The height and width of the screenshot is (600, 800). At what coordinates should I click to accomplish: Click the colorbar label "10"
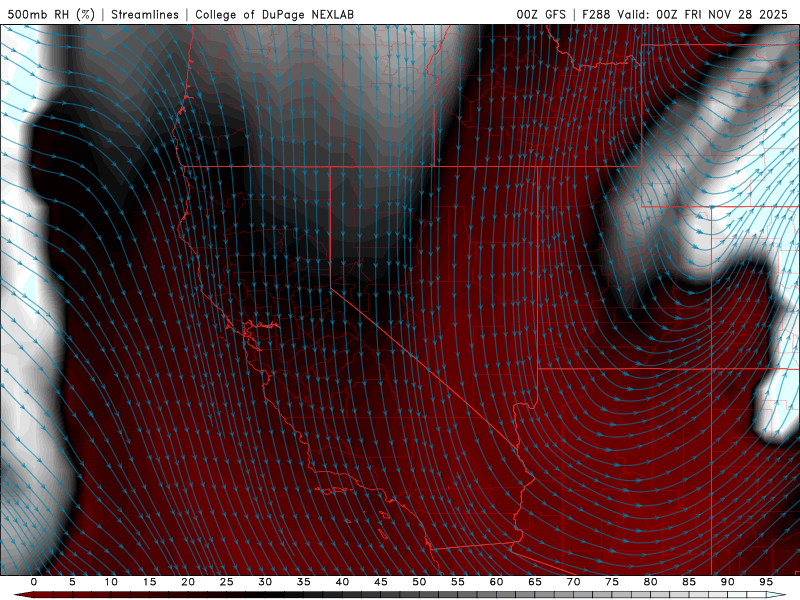point(111,582)
